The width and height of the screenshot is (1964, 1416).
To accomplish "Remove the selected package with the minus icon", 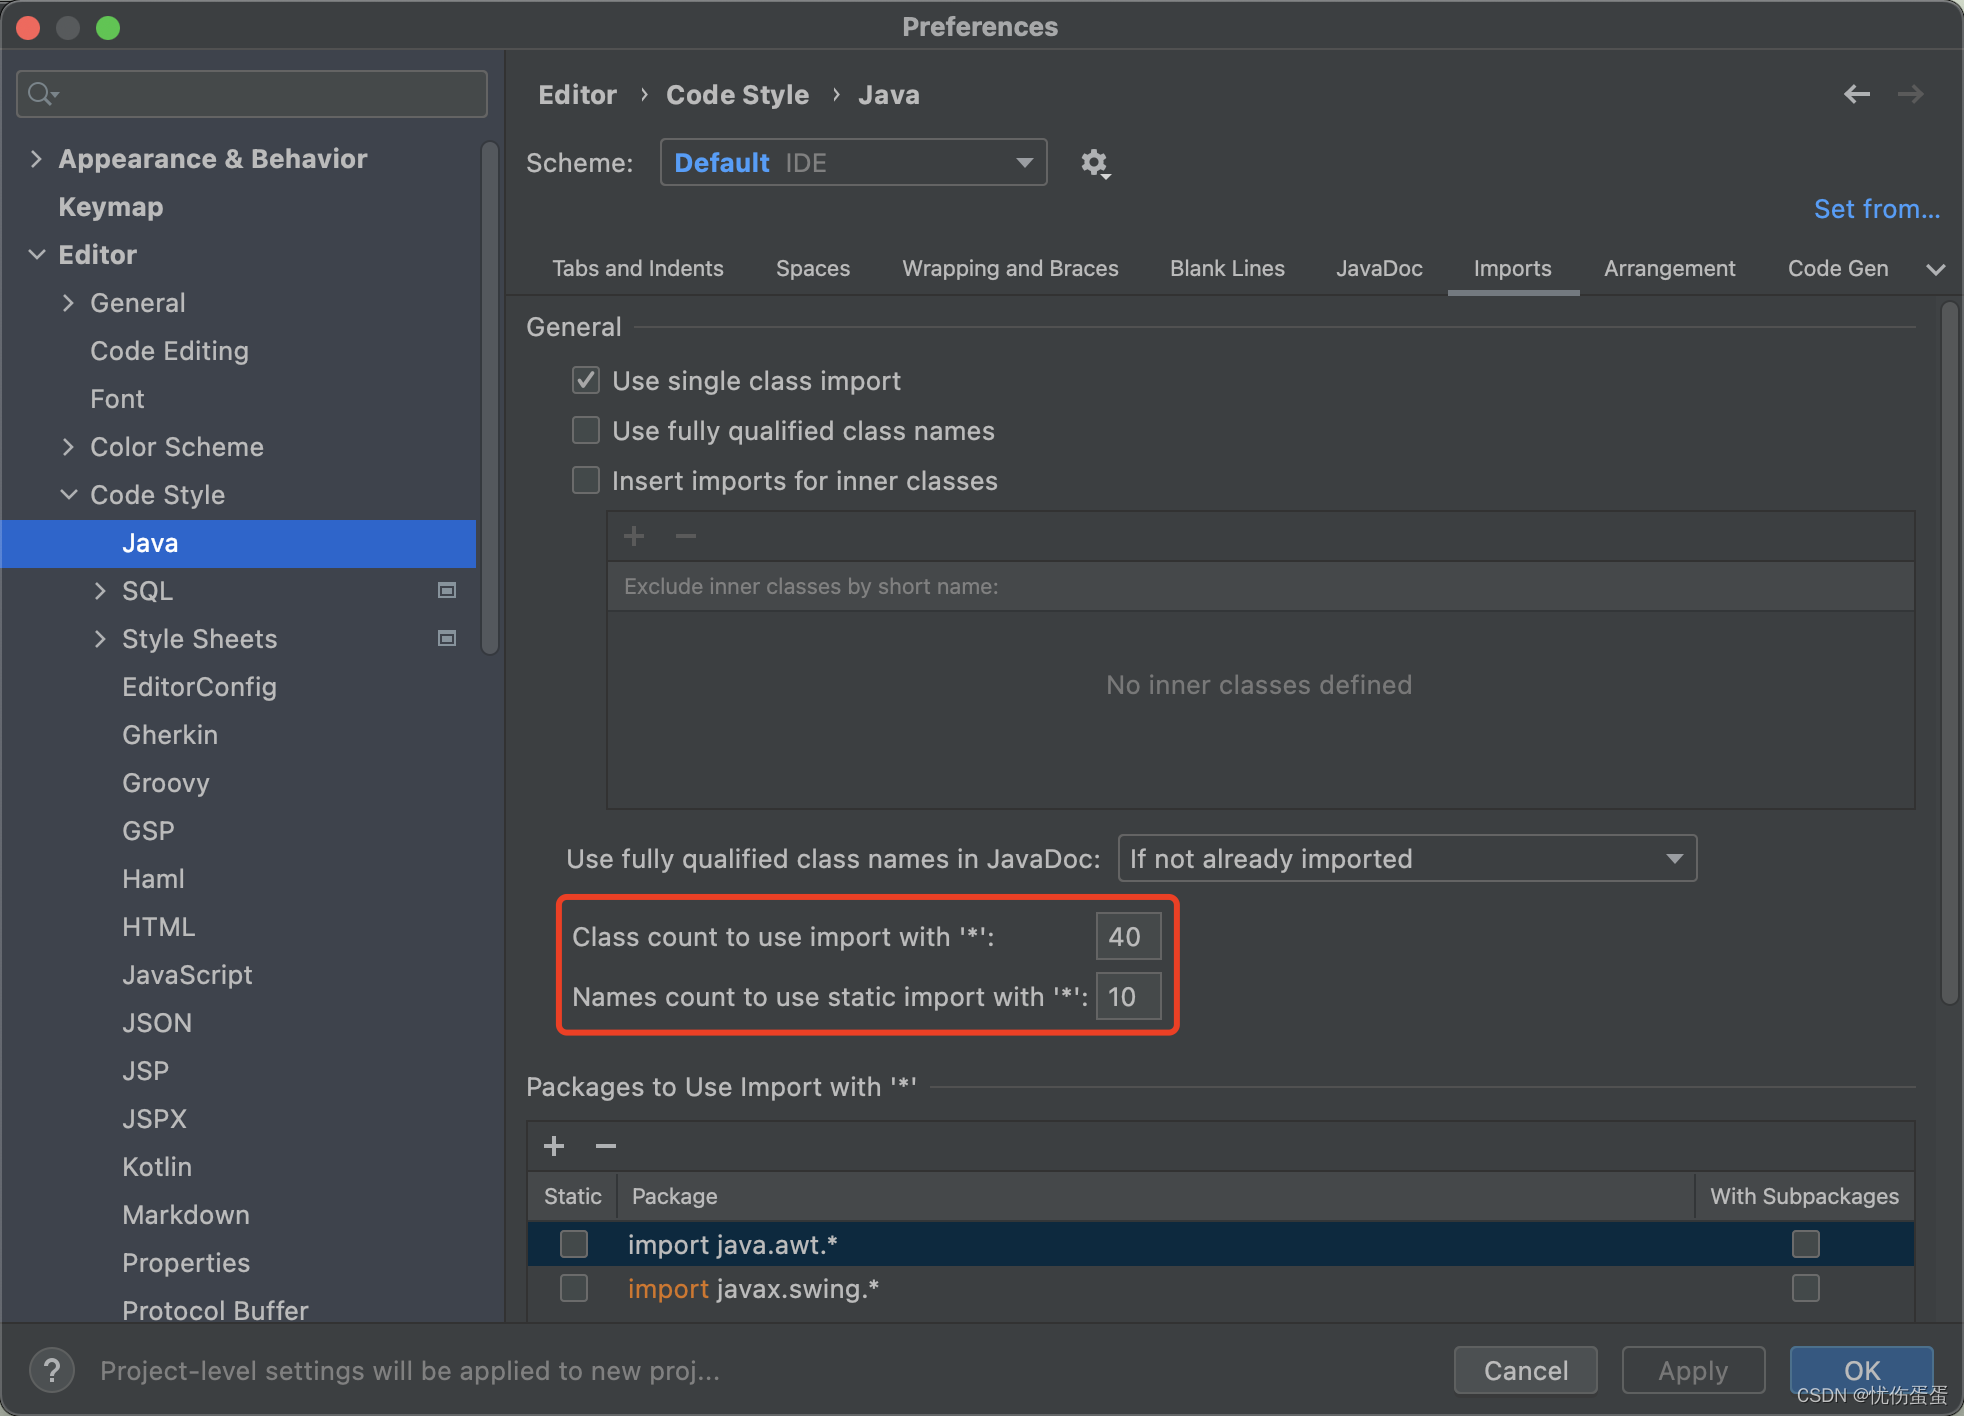I will (606, 1146).
